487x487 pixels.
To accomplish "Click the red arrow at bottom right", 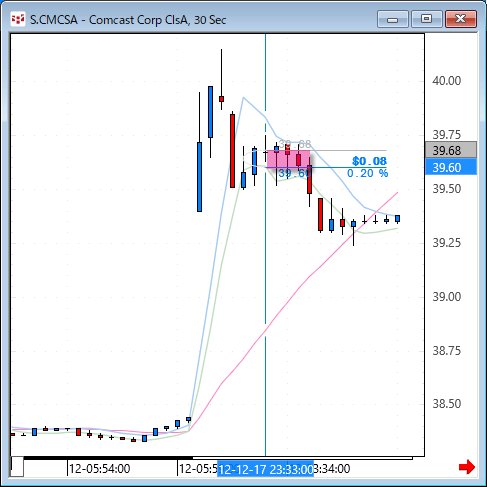I will [x=467, y=467].
